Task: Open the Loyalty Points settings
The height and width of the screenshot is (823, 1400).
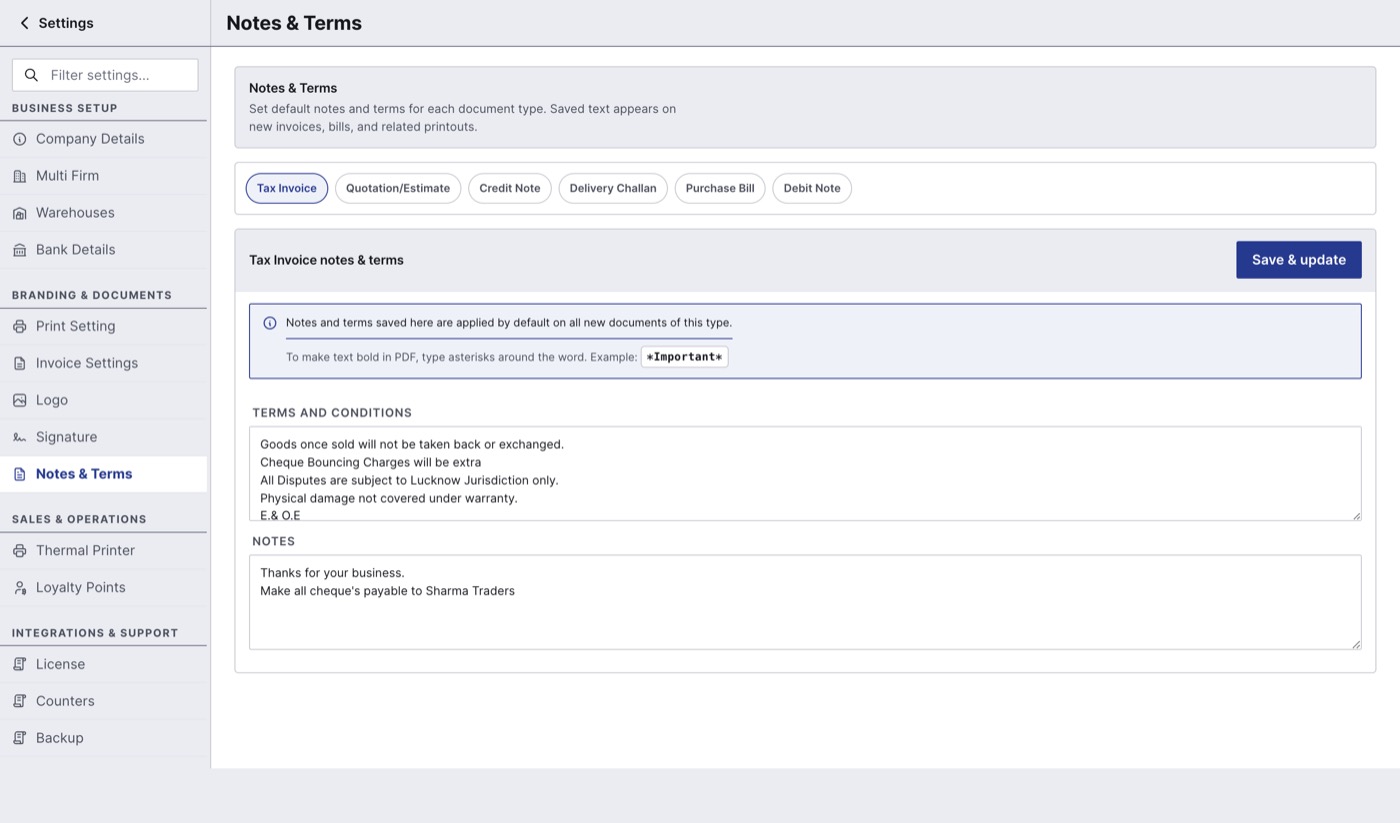Action: coord(104,588)
